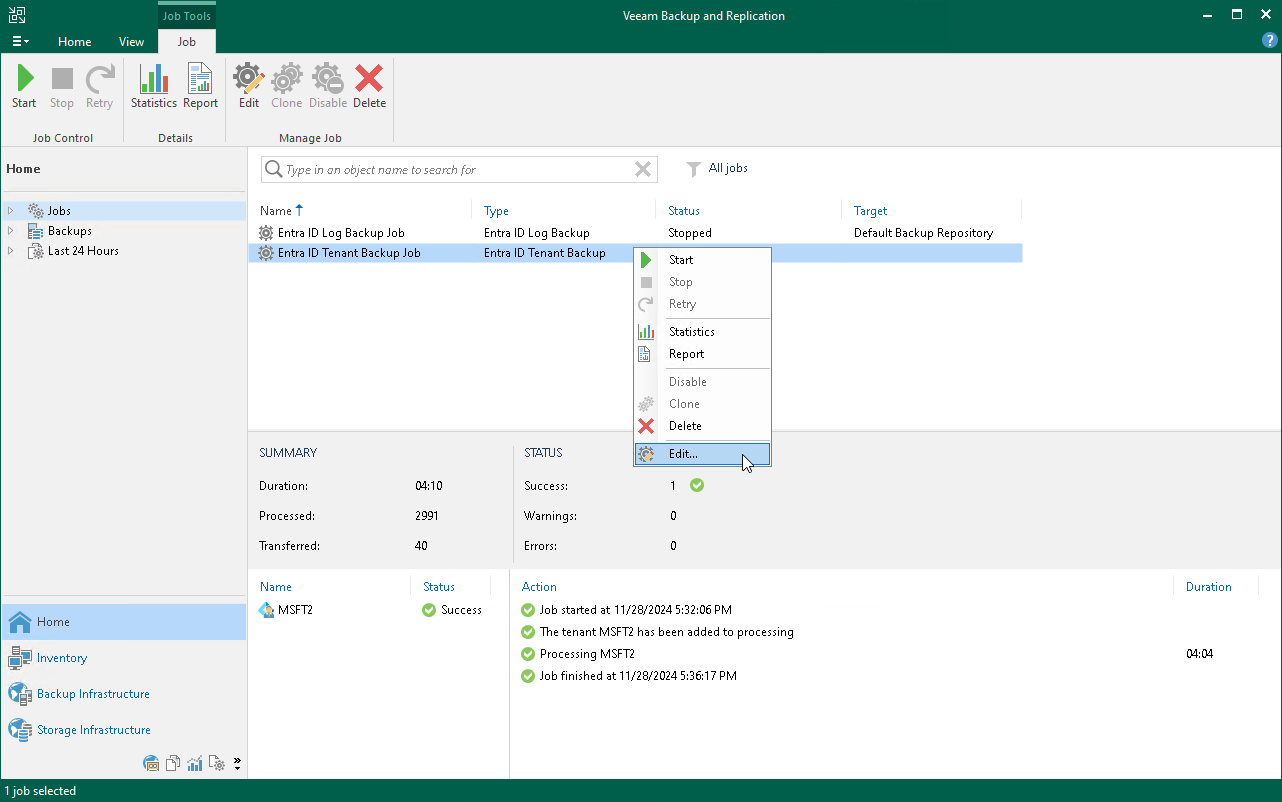Open the Tape Infrastructure icon in the navigation footer
1282x802 pixels.
pos(152,764)
